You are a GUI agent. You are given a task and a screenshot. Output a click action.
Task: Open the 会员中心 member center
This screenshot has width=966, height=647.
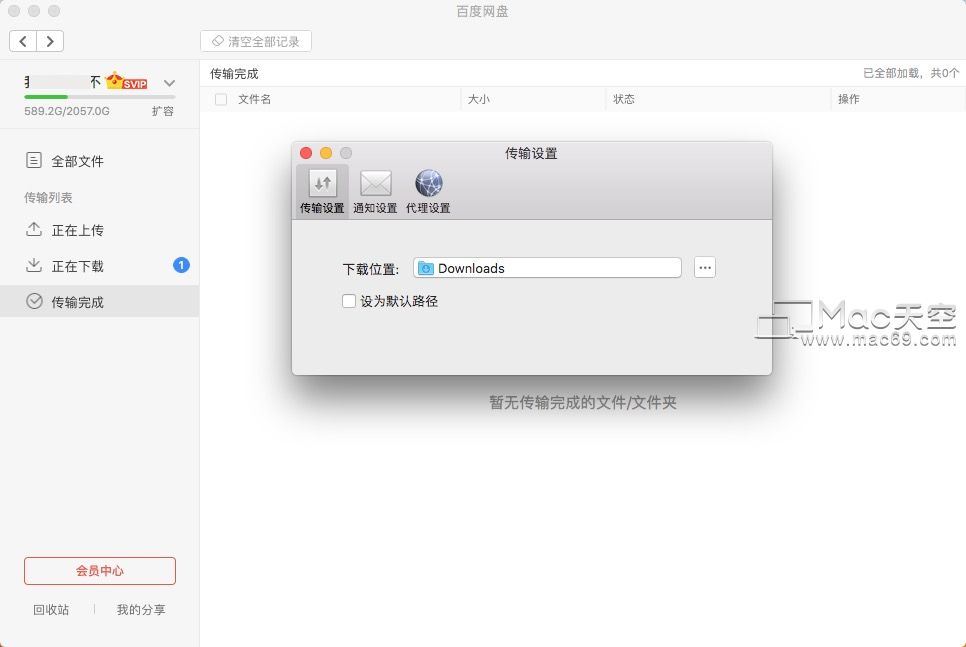coord(100,571)
